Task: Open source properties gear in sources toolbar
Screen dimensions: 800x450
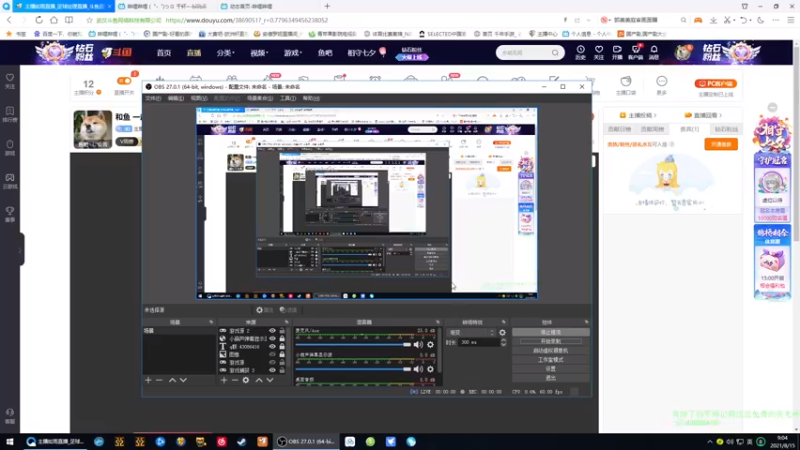Action: (246, 380)
